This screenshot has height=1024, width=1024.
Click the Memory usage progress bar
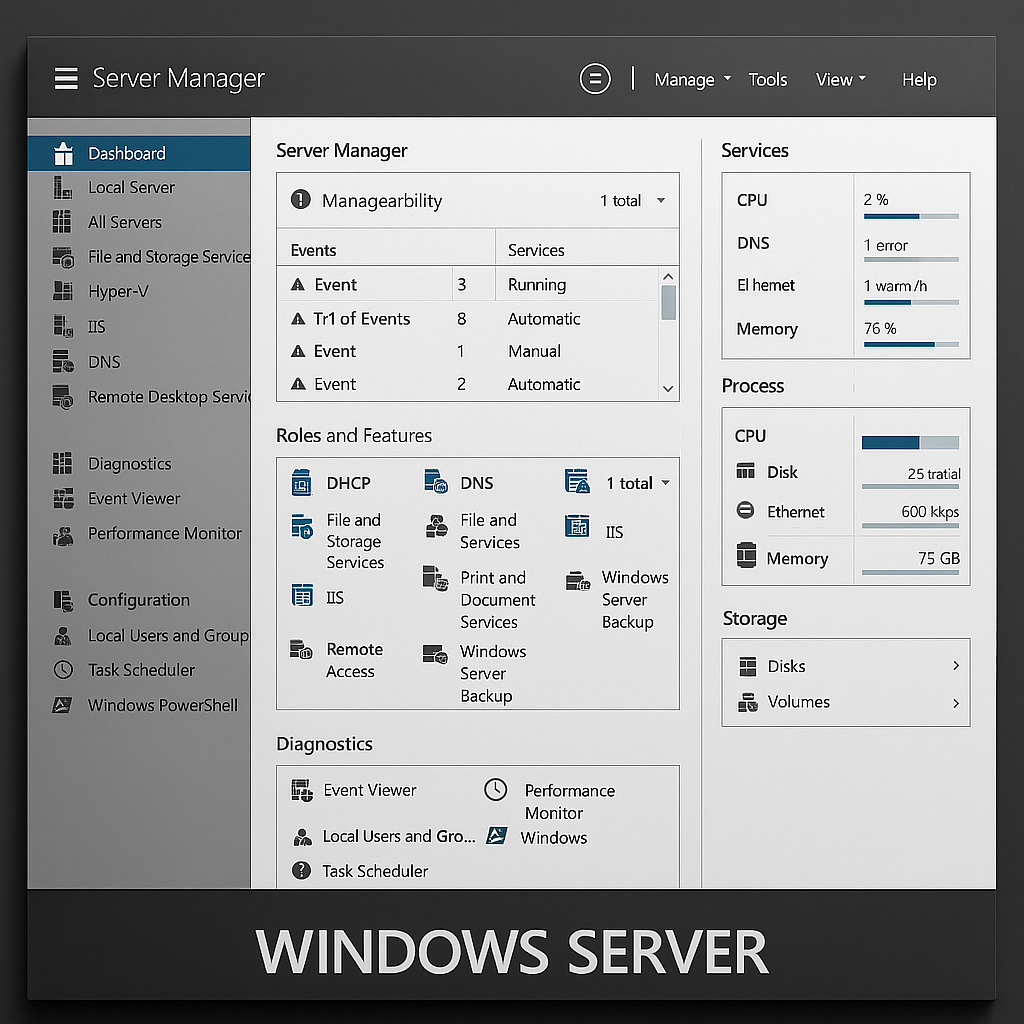click(911, 346)
